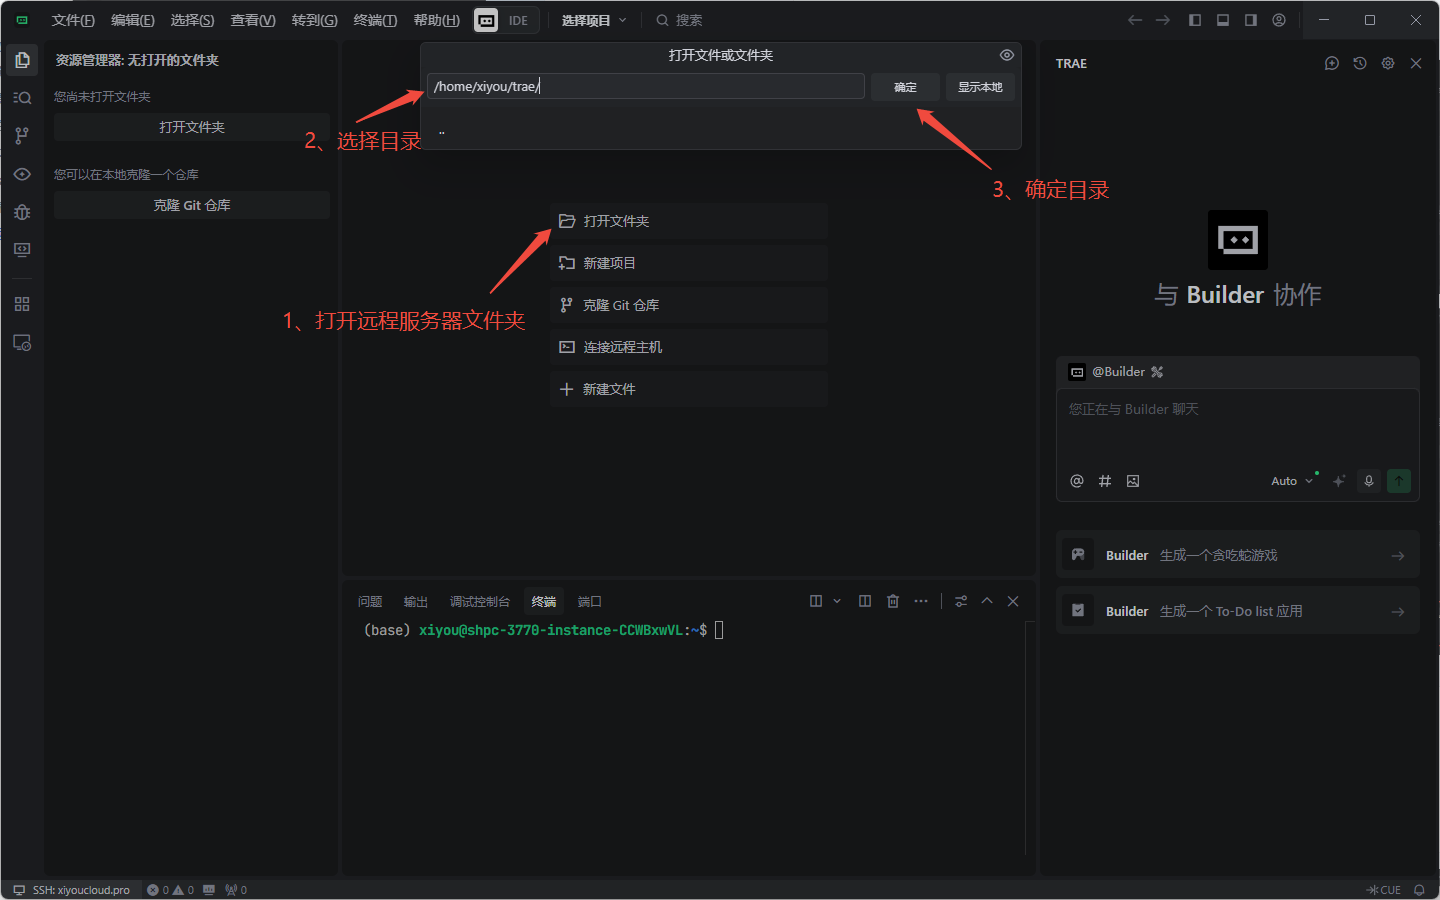Viewport: 1440px width, 900px height.
Task: Open TRAE panel settings gear
Action: pyautogui.click(x=1388, y=63)
